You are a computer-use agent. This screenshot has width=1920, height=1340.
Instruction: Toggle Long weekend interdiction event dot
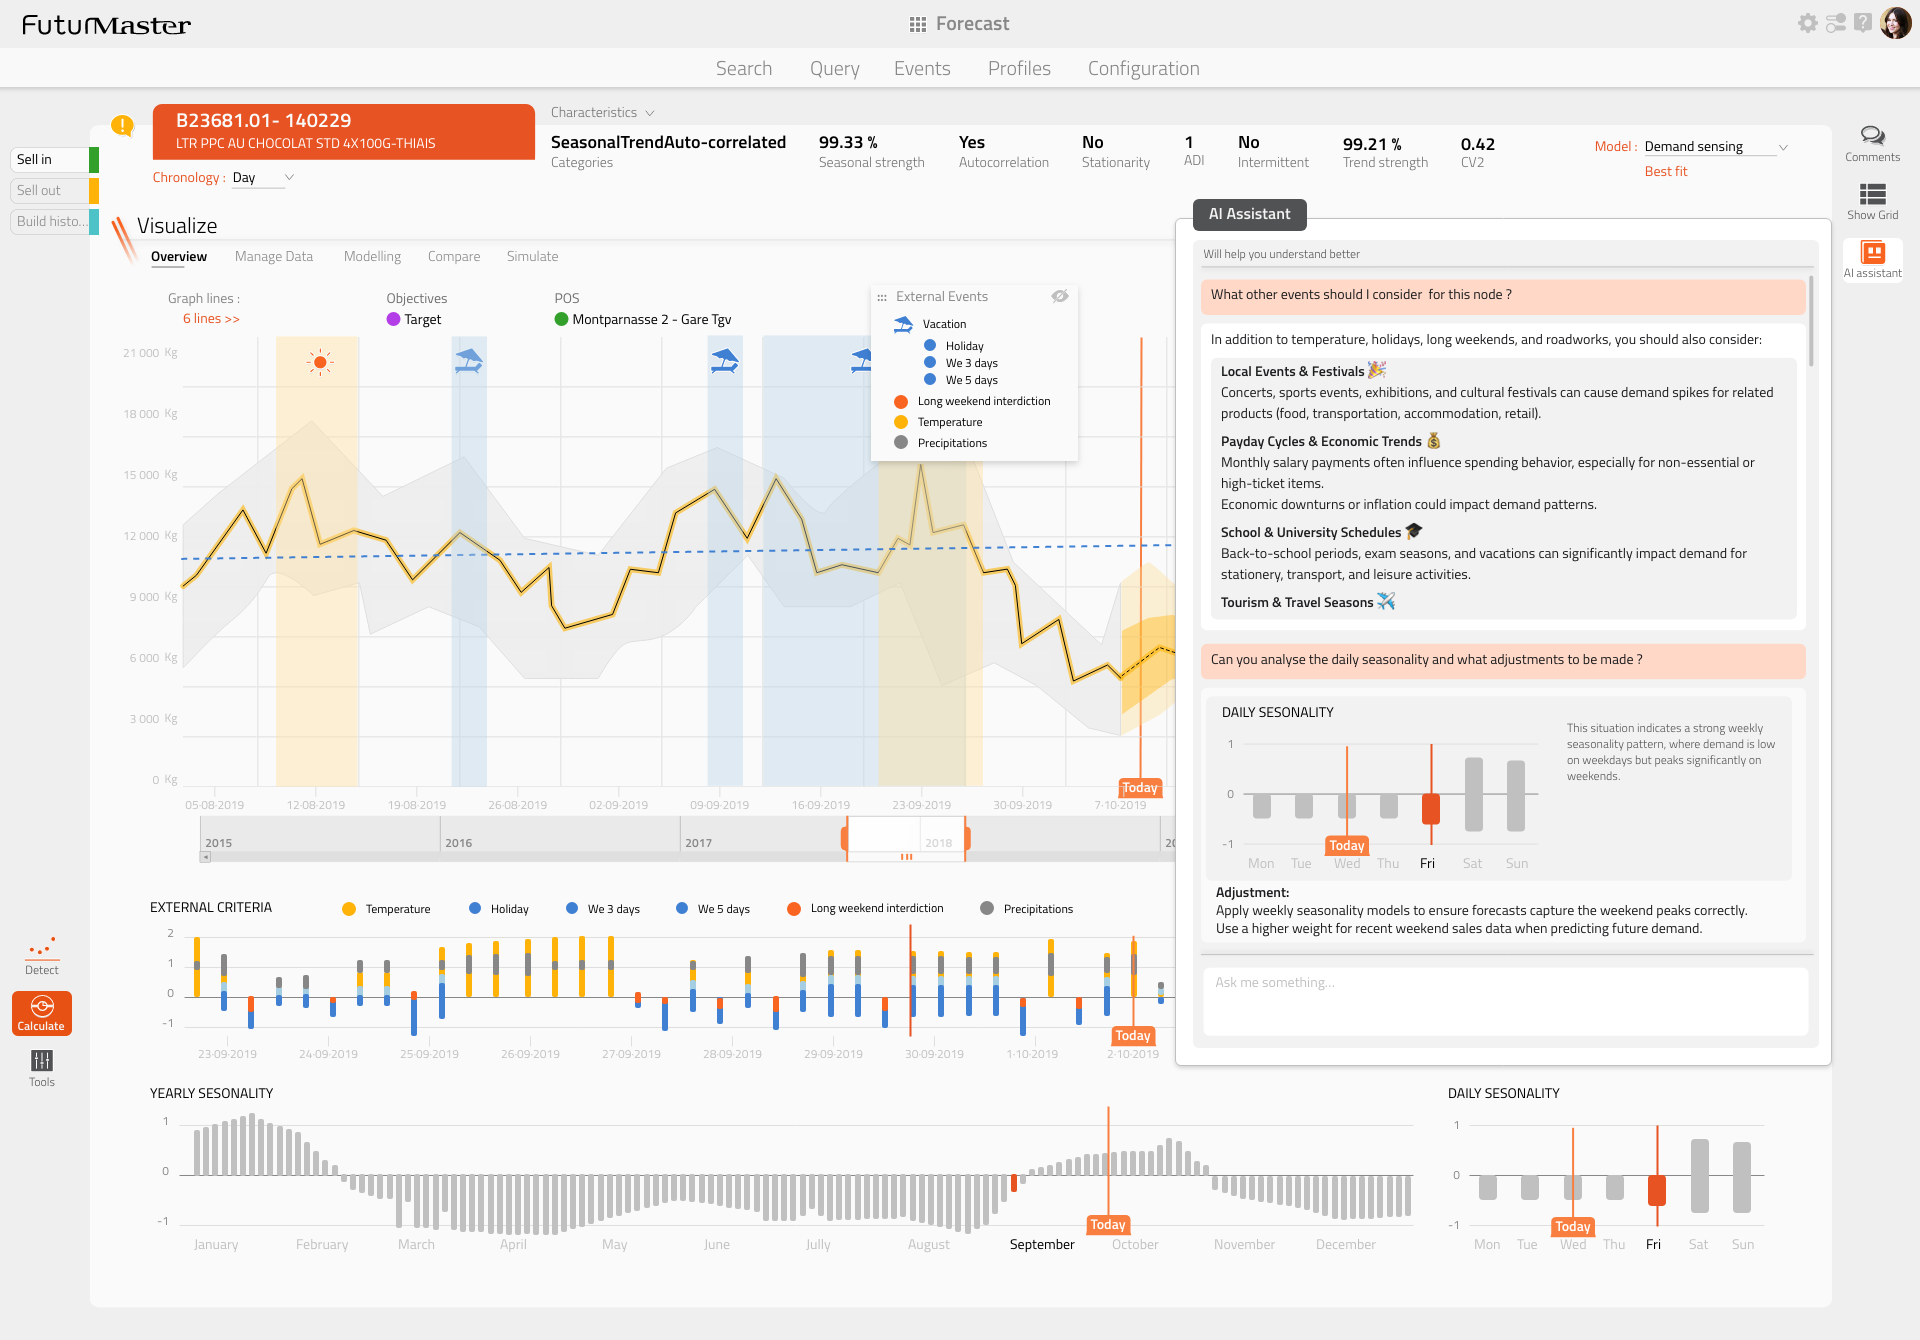click(901, 401)
